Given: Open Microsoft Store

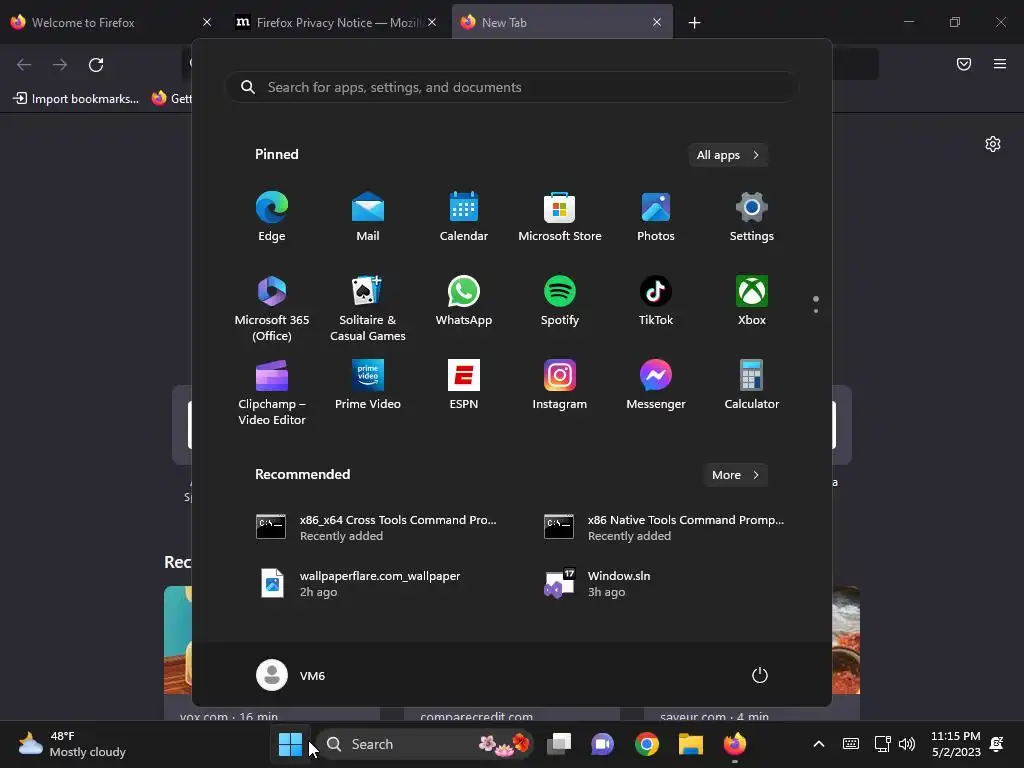Looking at the screenshot, I should pos(560,217).
